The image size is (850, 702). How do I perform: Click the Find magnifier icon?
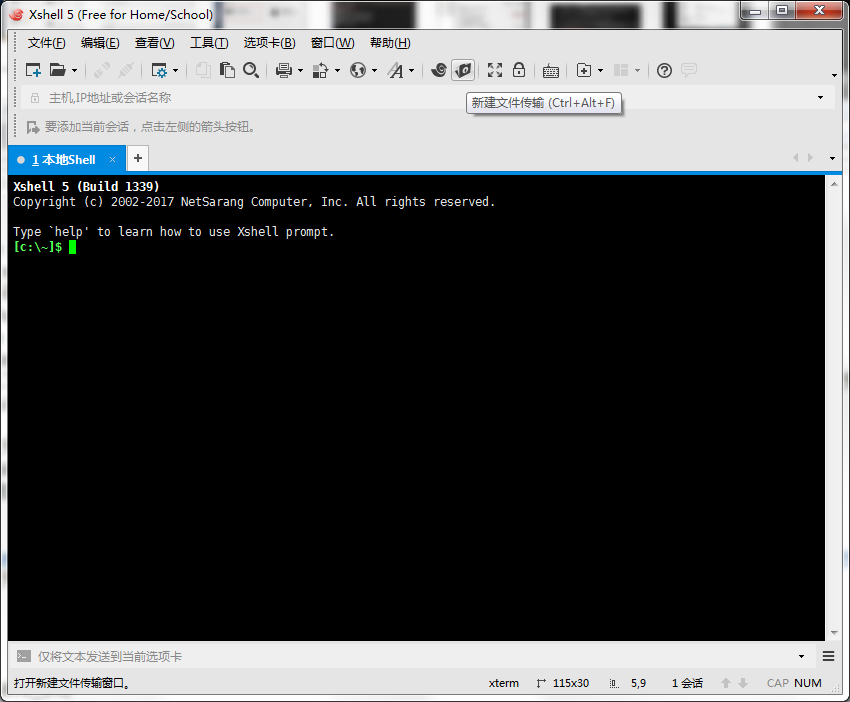pyautogui.click(x=251, y=70)
